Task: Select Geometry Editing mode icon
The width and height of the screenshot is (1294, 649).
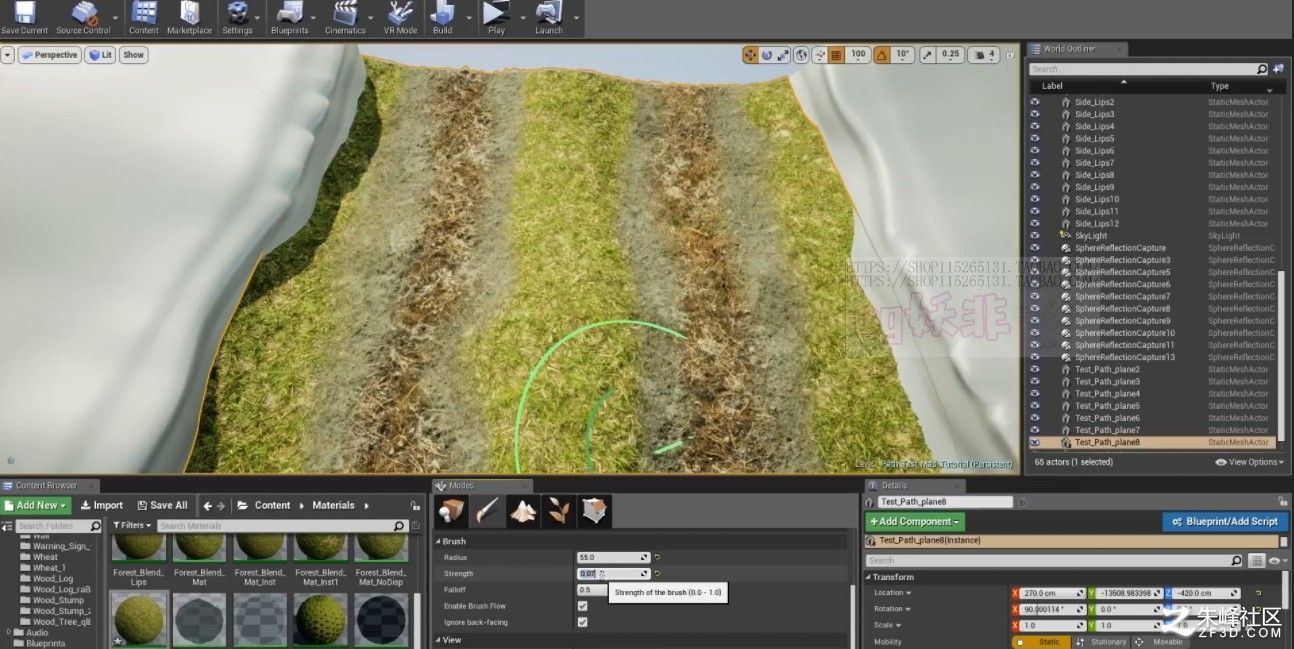Action: [594, 511]
